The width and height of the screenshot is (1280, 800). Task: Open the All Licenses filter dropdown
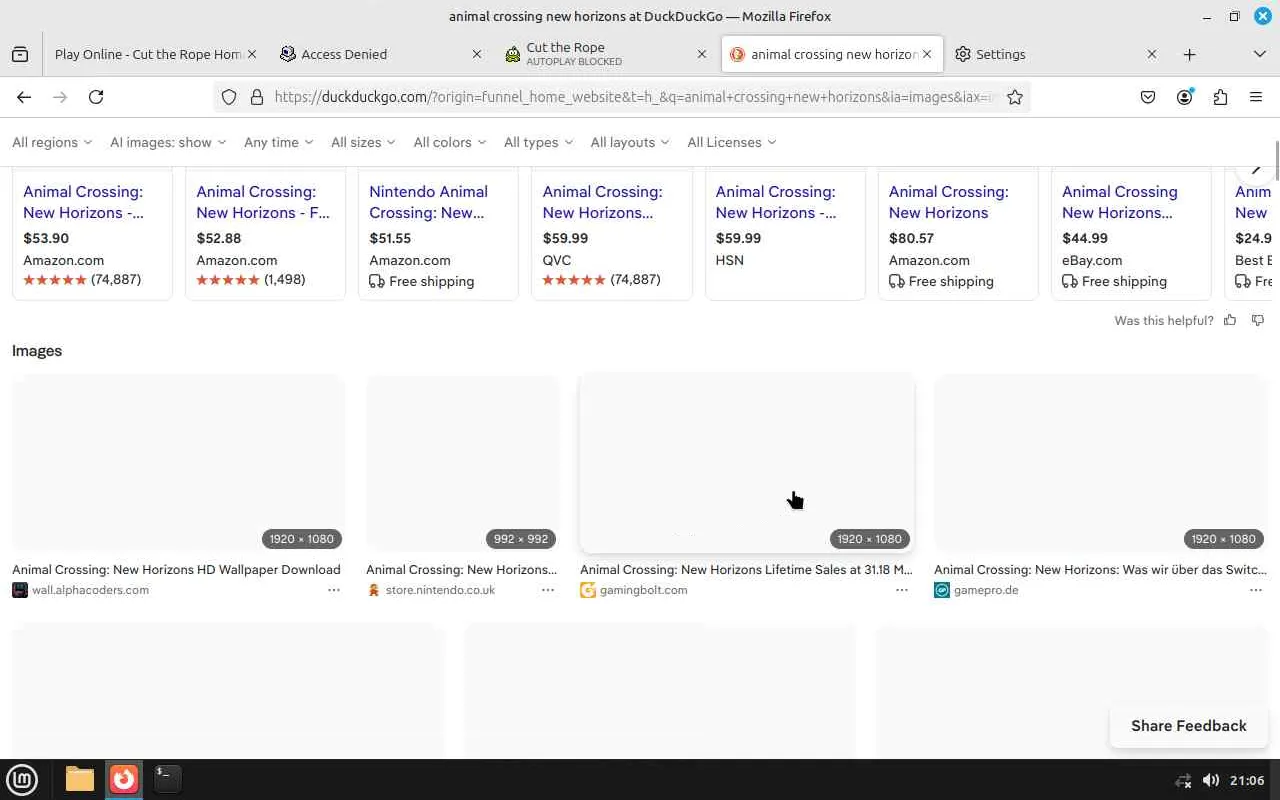coord(732,142)
